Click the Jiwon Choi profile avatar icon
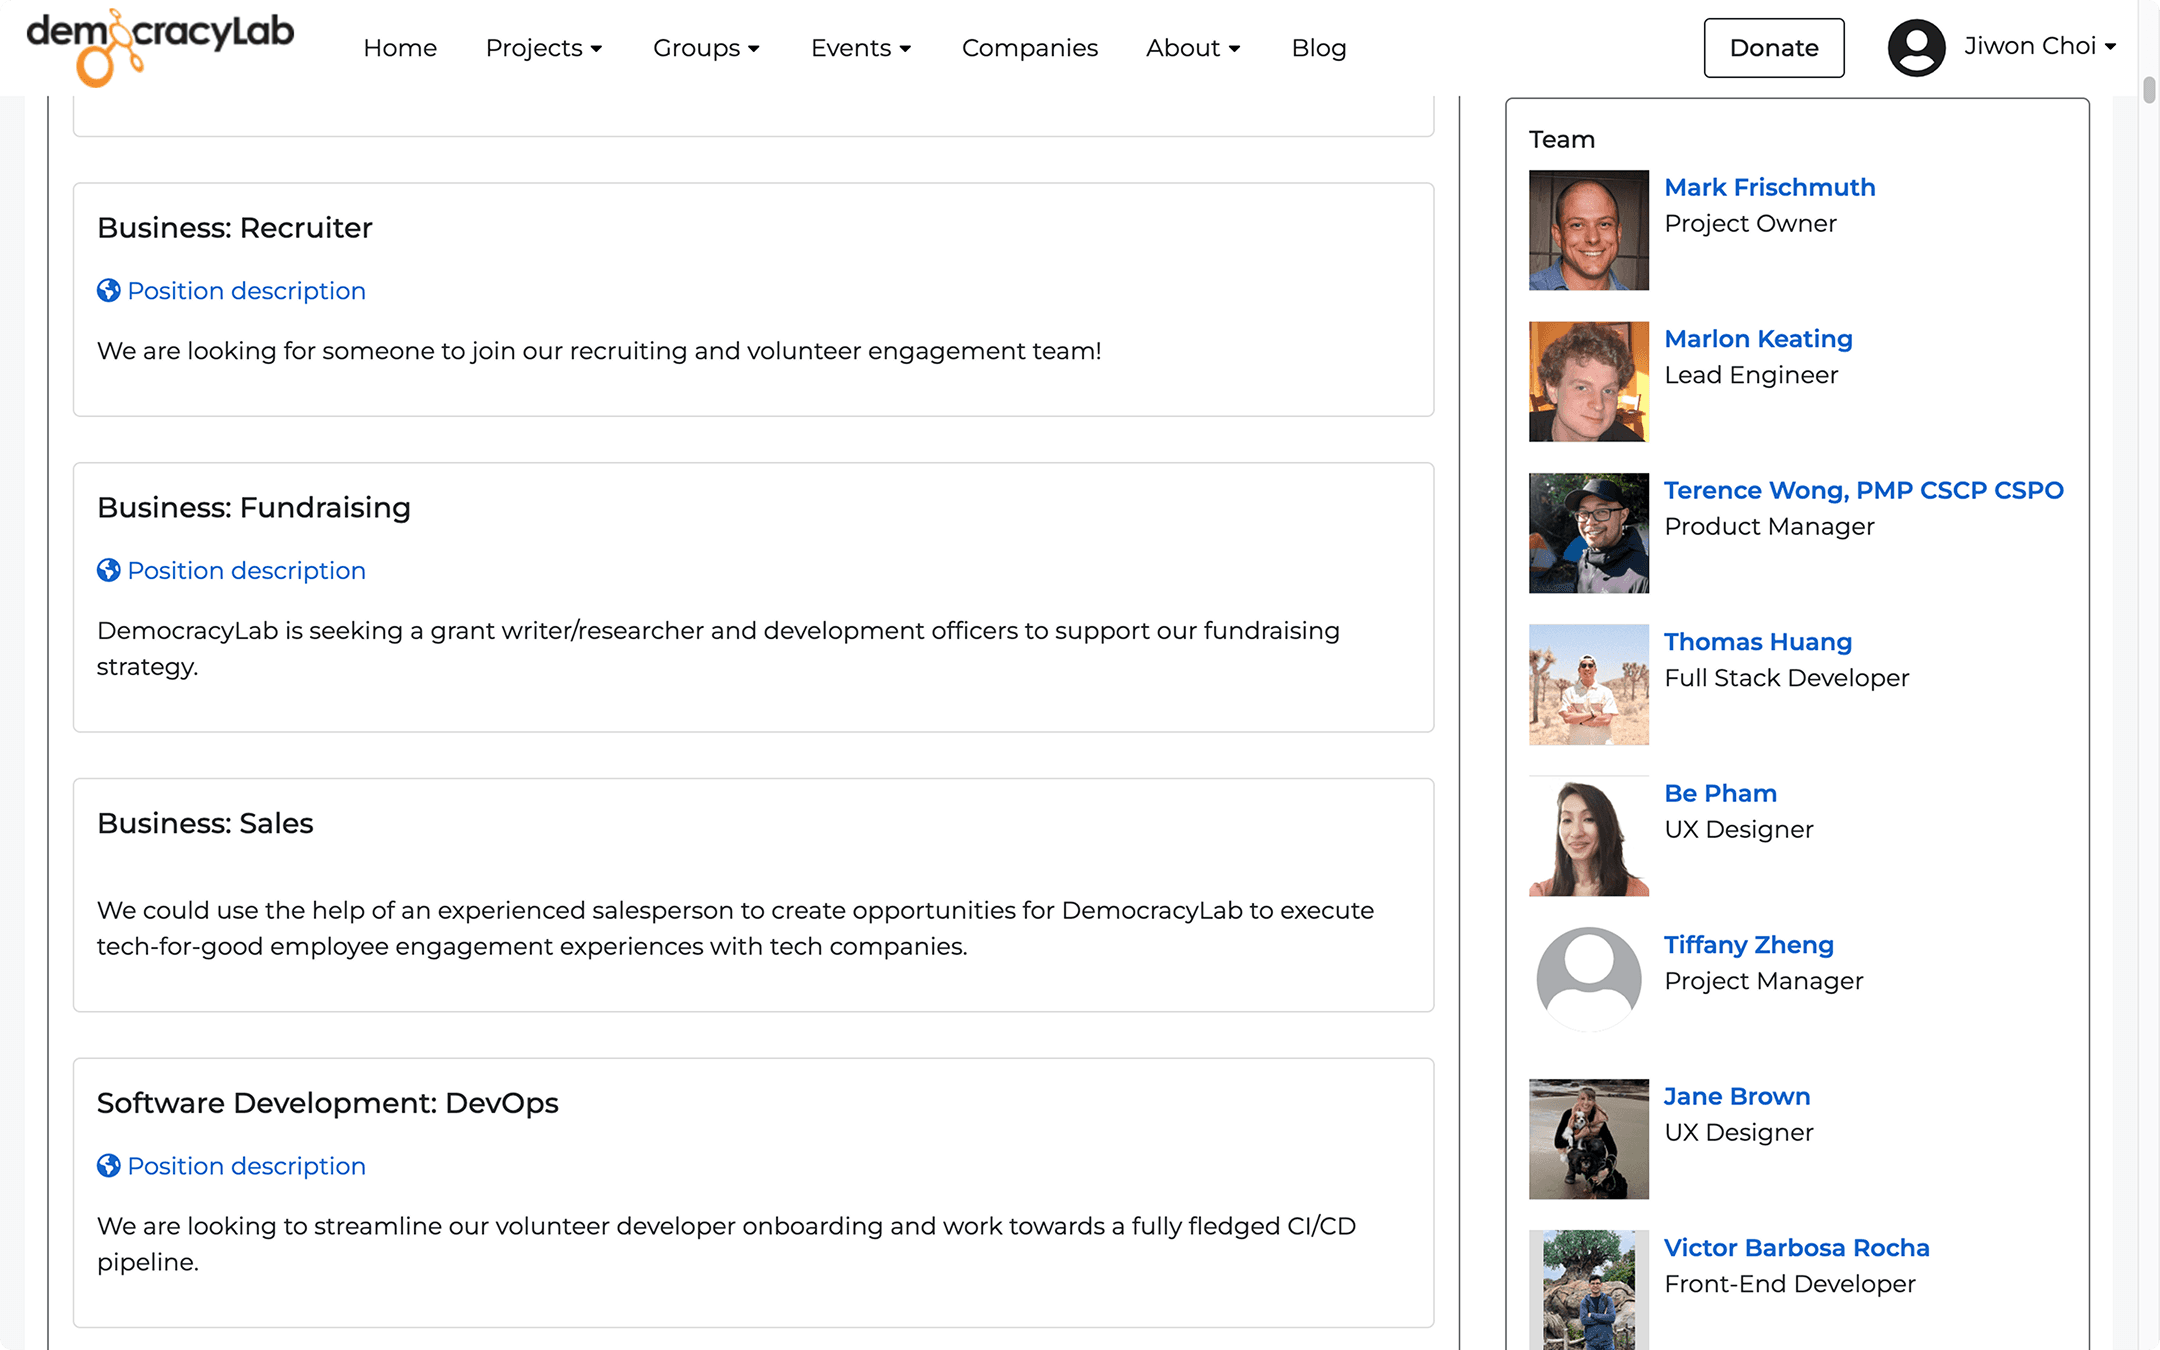 pyautogui.click(x=1915, y=47)
